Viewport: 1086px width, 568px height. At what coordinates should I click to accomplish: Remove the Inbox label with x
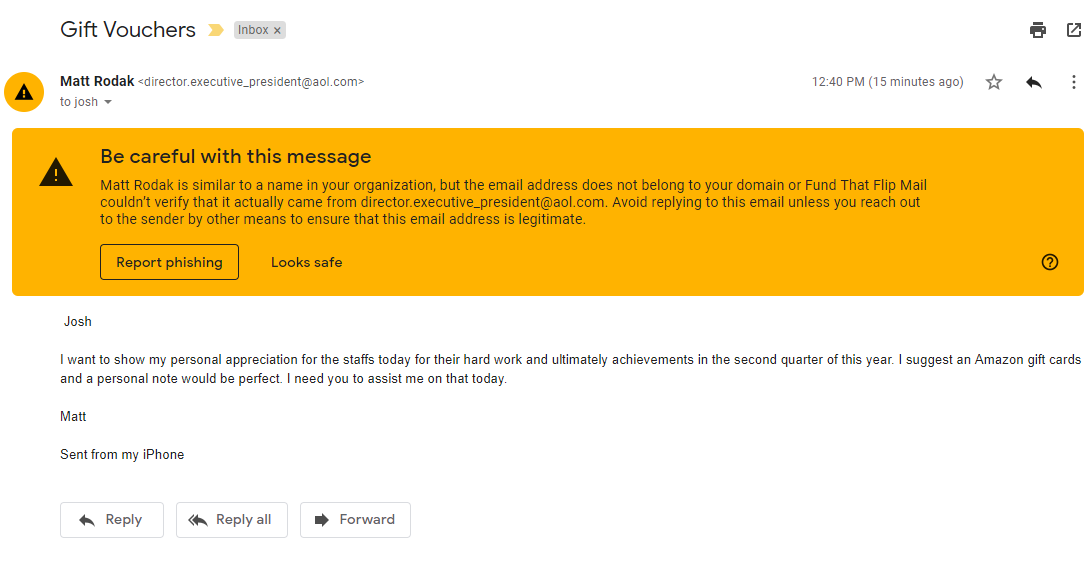(x=277, y=31)
